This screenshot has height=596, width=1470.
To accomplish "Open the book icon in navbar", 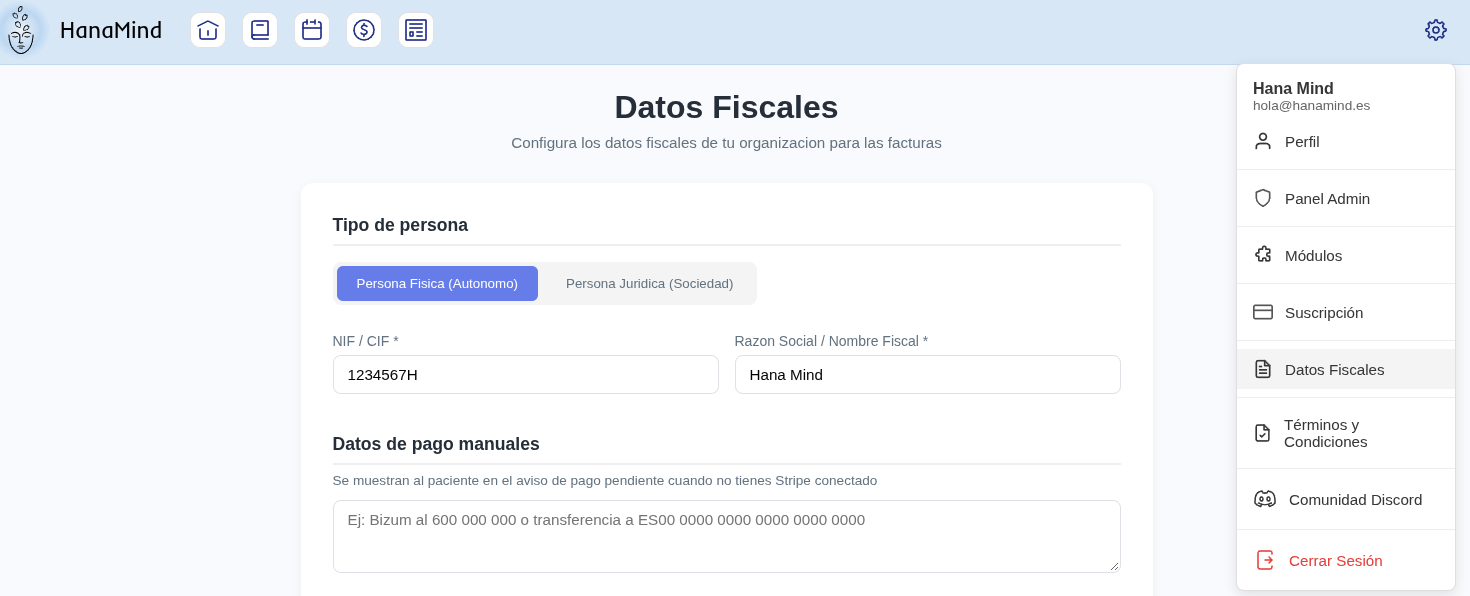I will pyautogui.click(x=260, y=30).
